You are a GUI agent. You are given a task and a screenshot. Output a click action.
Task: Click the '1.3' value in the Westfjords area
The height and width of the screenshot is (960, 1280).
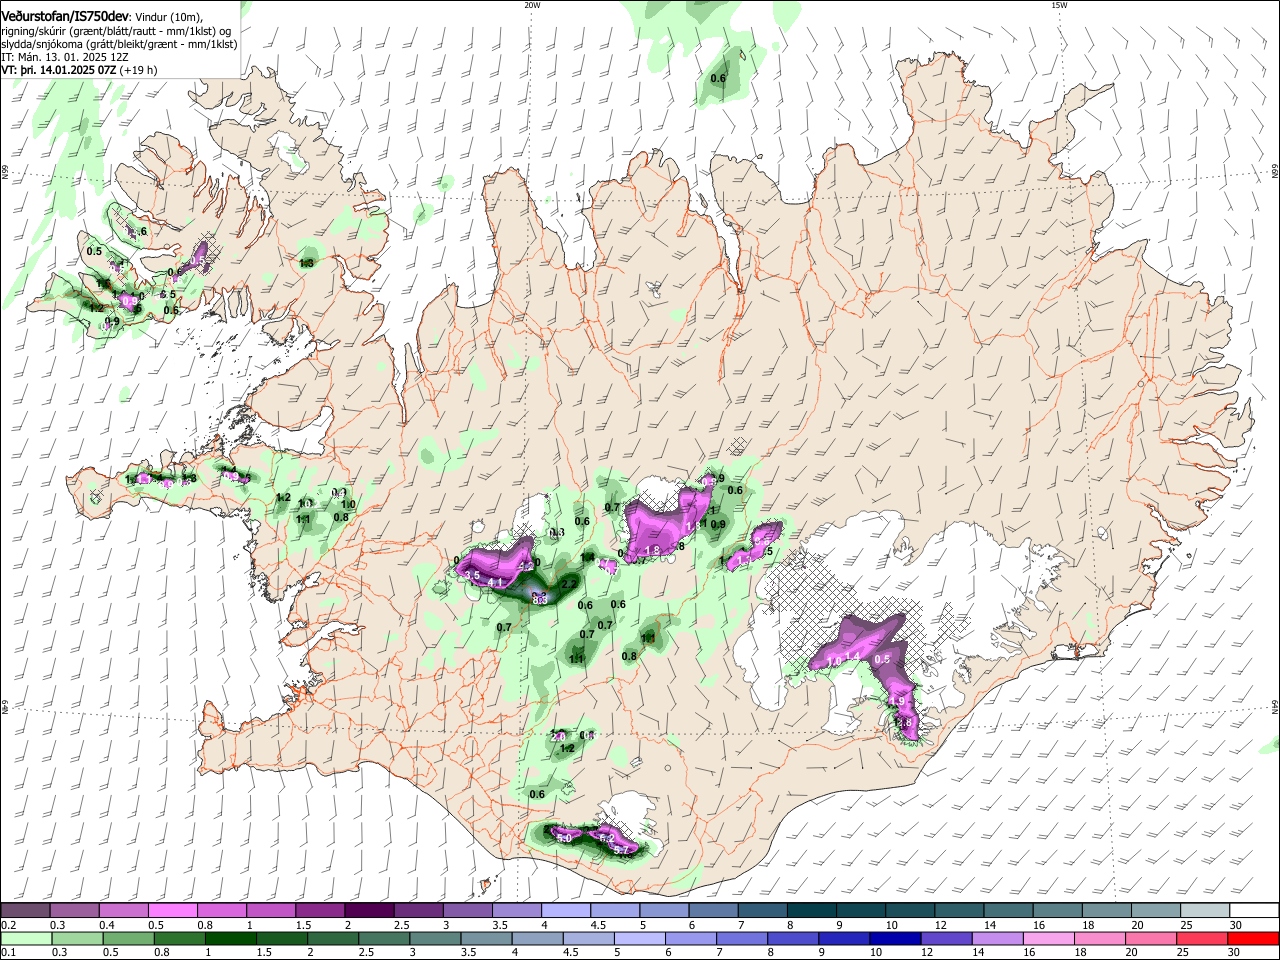coord(307,263)
